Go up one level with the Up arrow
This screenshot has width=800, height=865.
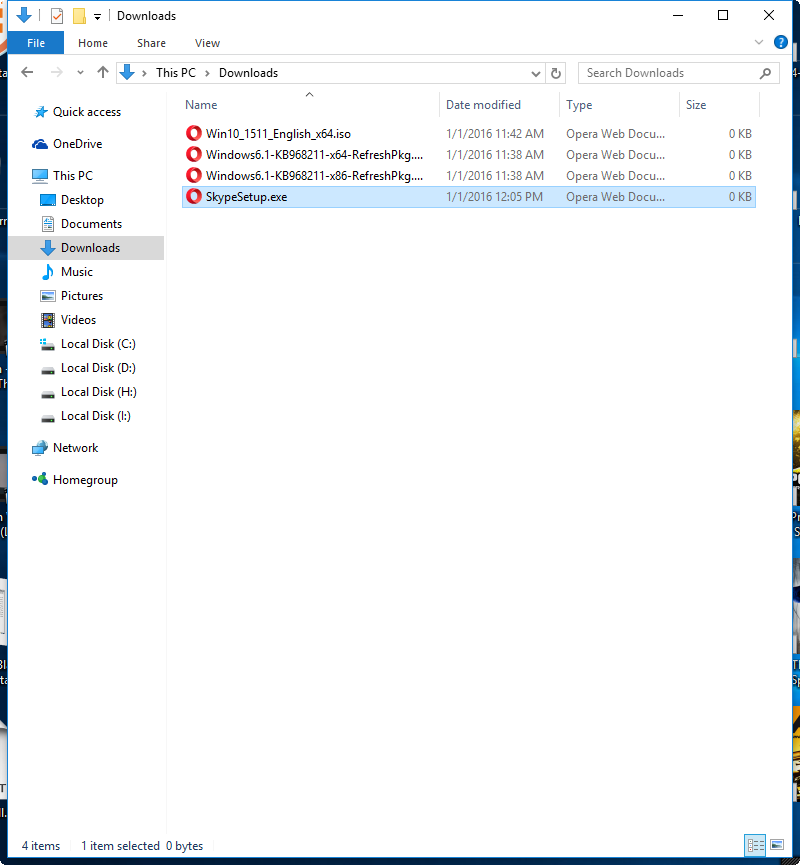pos(103,72)
